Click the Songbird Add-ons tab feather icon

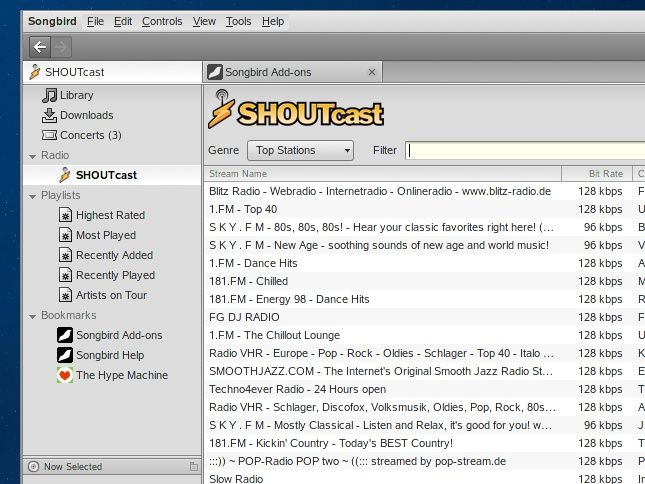click(215, 72)
